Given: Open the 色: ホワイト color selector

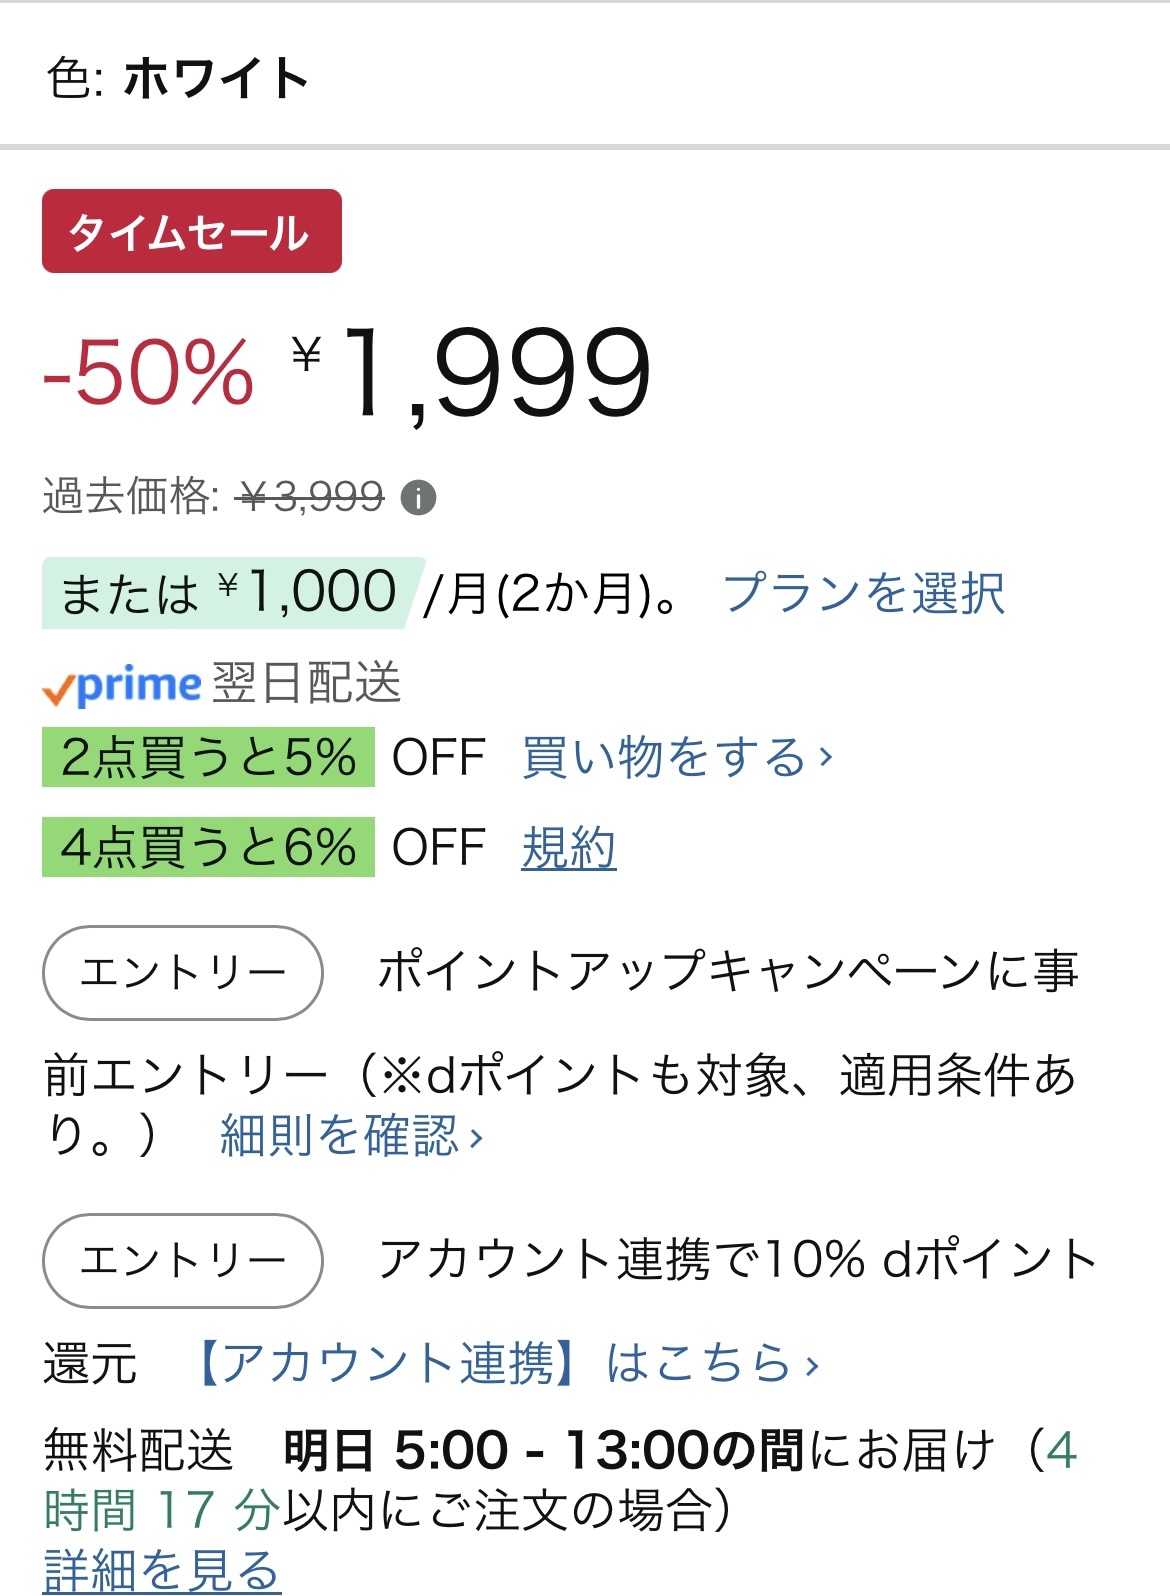Looking at the screenshot, I should point(178,78).
